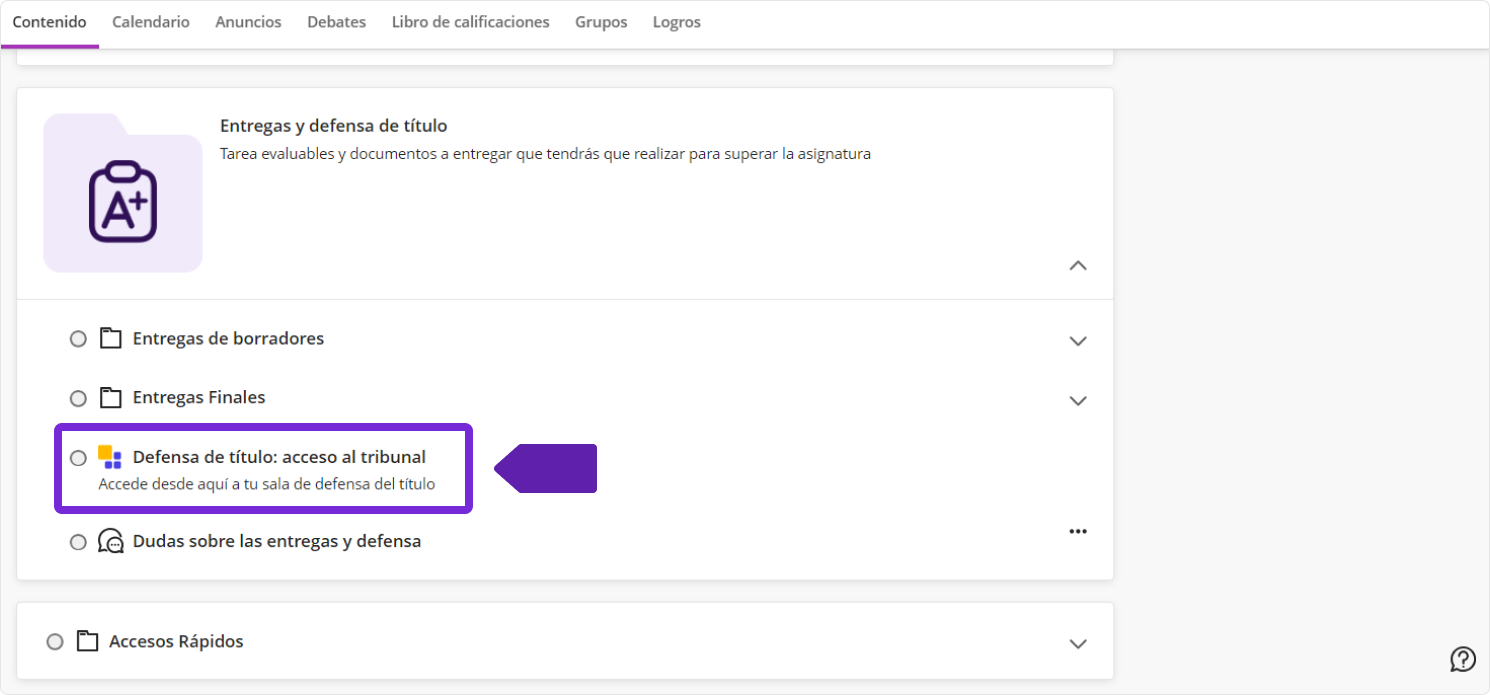This screenshot has width=1490, height=695.
Task: Mark Entregas de borradores progress circle
Action: (x=78, y=339)
